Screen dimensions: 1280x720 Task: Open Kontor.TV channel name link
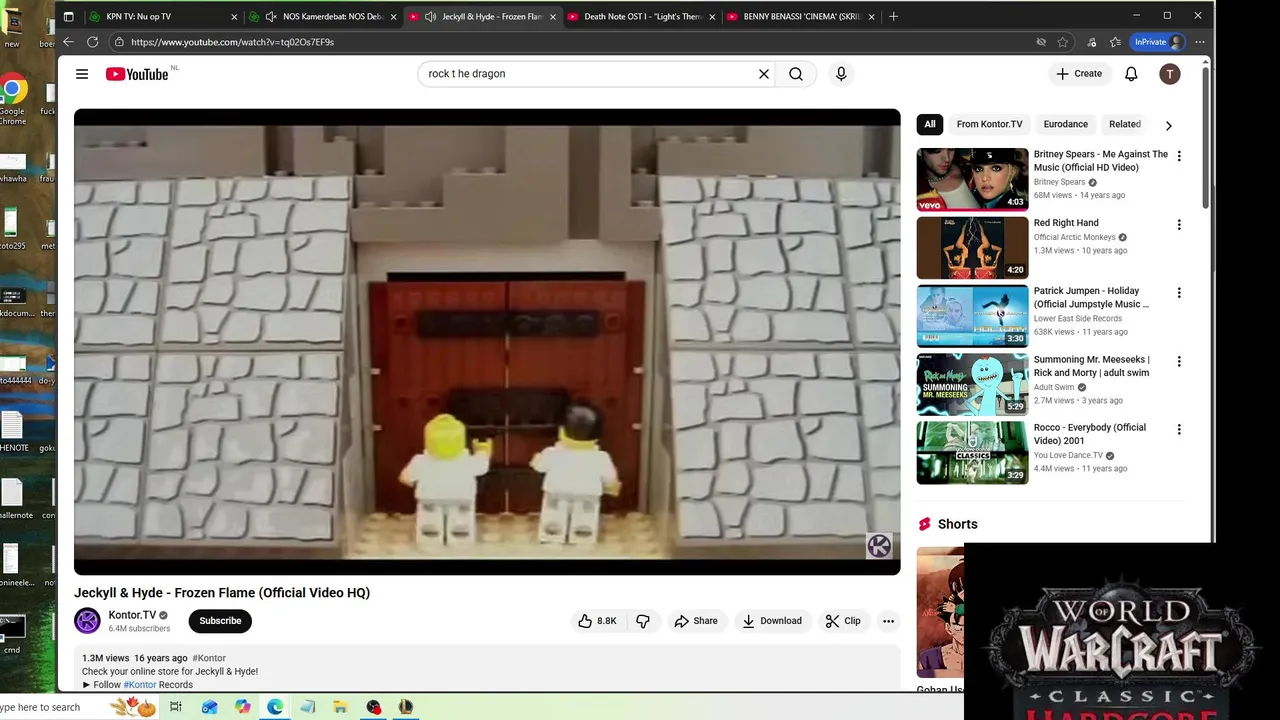coord(132,615)
